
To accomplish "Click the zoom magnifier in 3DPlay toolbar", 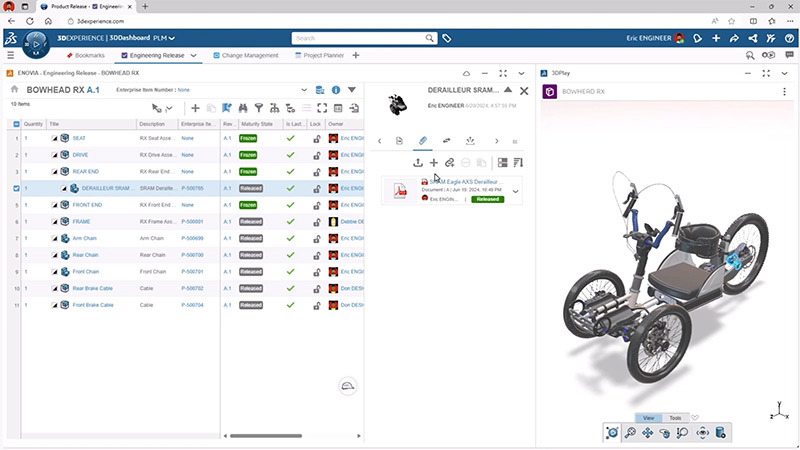I will 630,433.
